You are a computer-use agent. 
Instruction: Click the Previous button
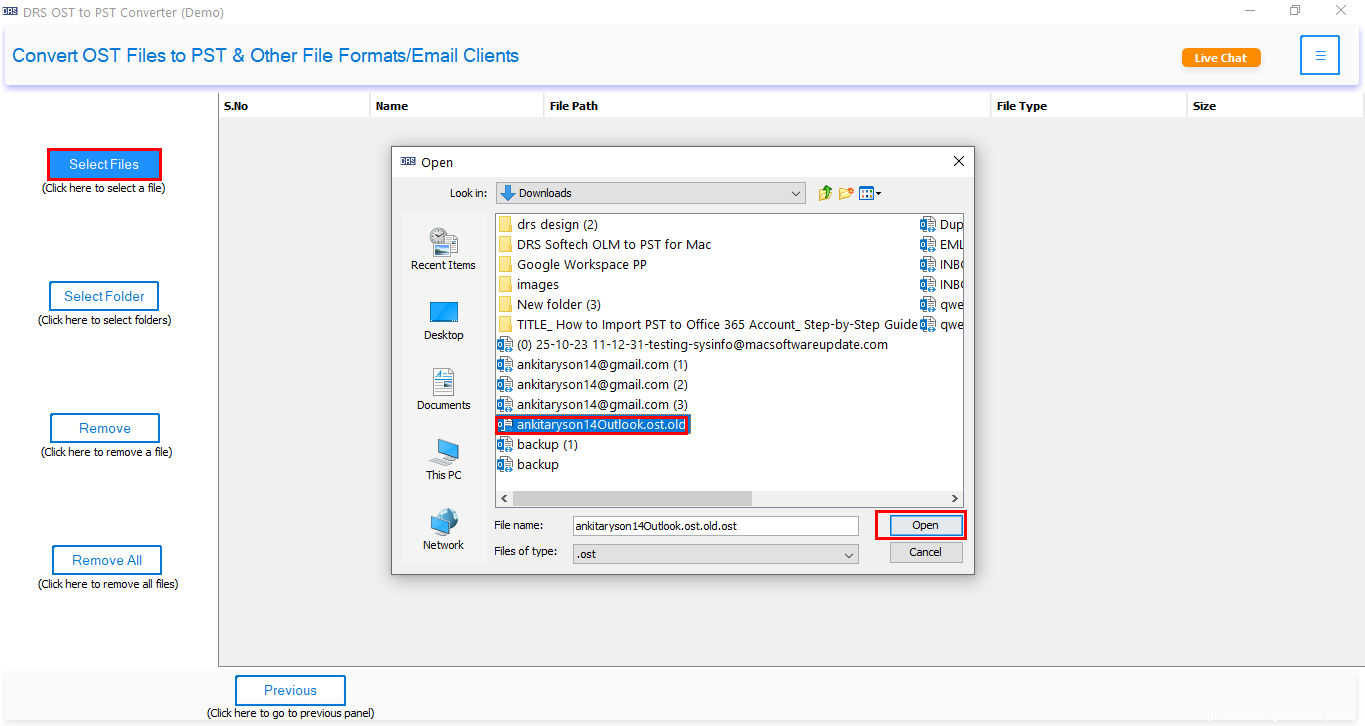tap(290, 690)
